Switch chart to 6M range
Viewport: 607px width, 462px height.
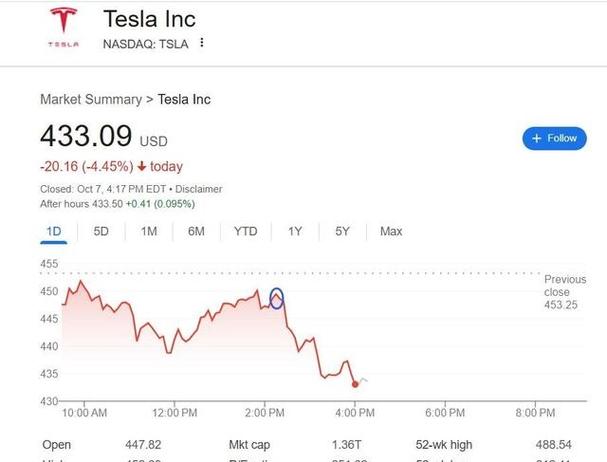(196, 231)
